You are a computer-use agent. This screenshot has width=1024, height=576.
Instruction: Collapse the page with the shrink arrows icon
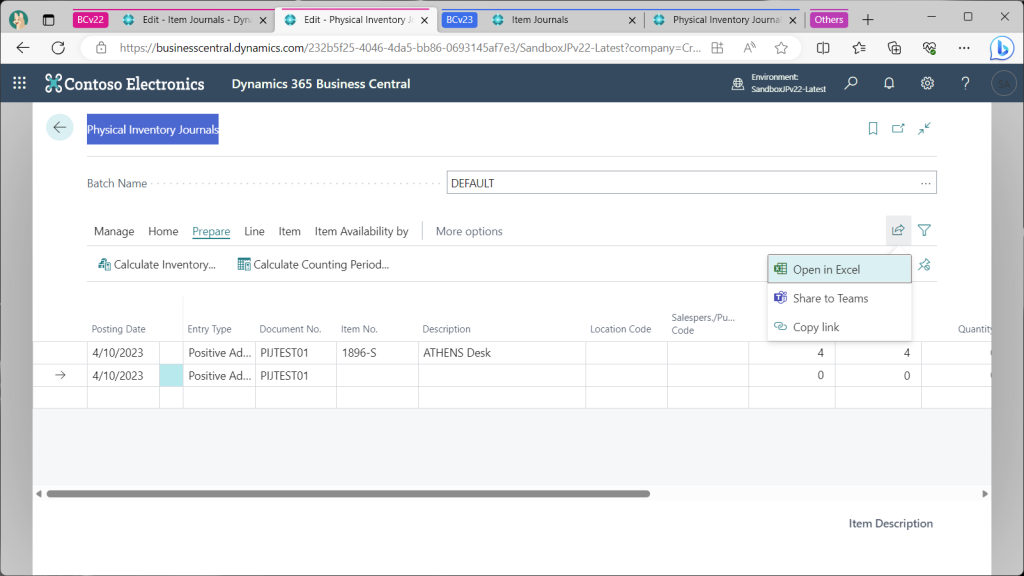pos(924,129)
